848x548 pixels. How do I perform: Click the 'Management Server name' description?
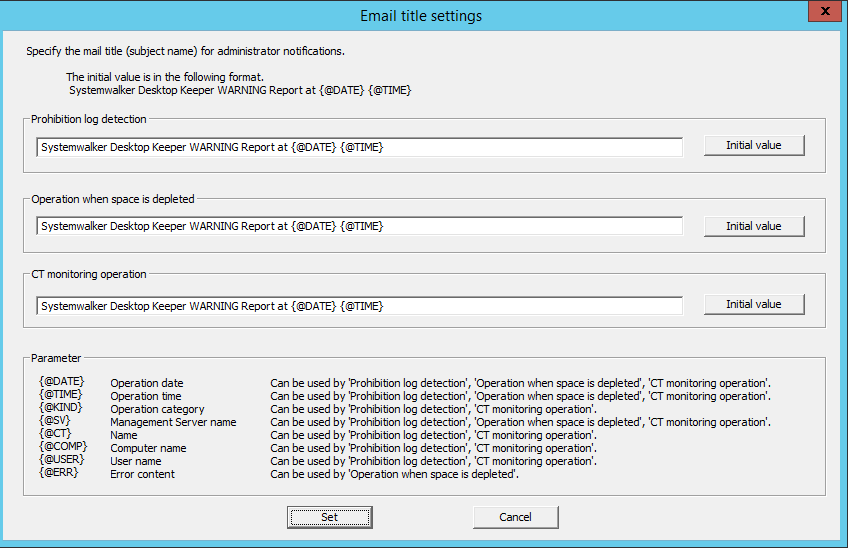coord(173,422)
